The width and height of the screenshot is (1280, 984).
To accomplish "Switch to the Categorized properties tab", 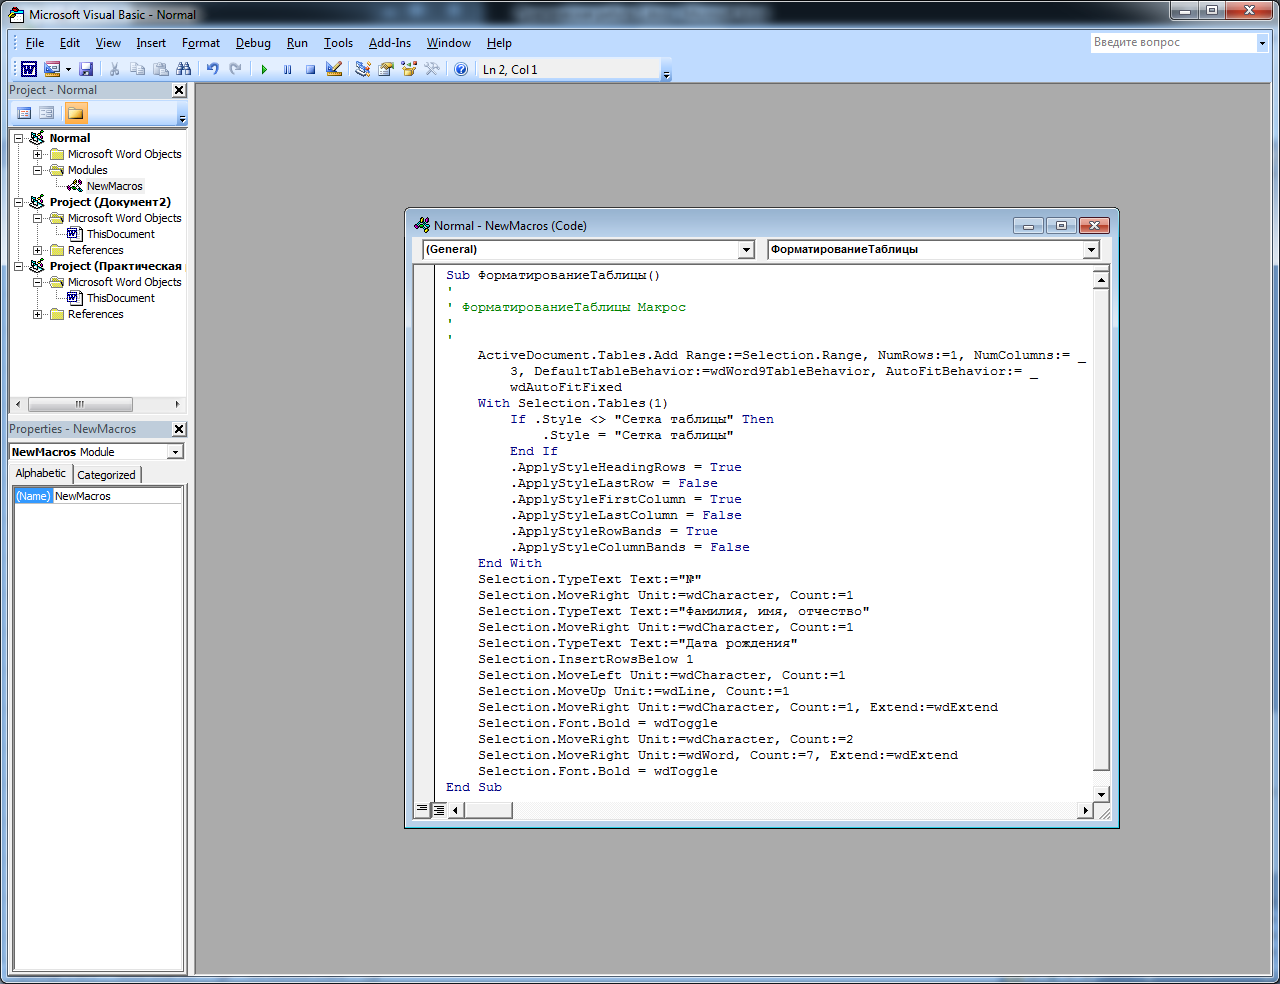I will pyautogui.click(x=106, y=475).
